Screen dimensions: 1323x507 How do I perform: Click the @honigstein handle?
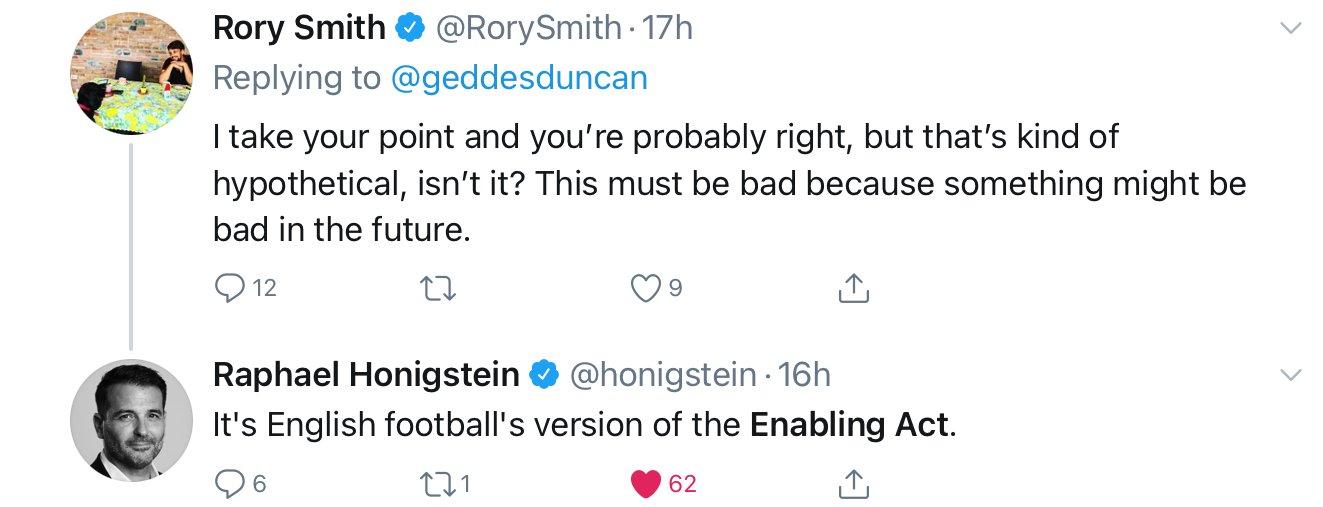click(x=662, y=375)
